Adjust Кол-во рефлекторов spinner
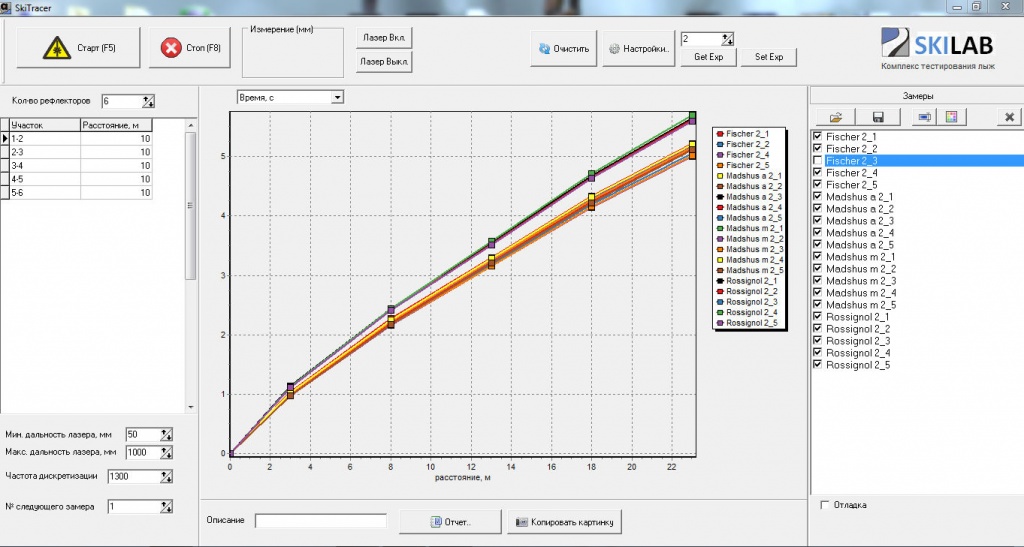The image size is (1024, 547). tap(148, 101)
